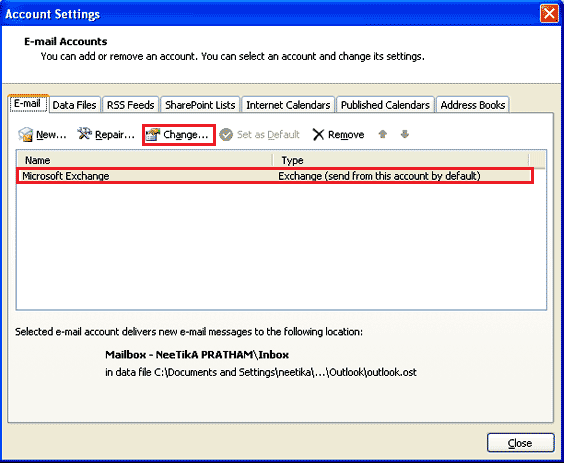Open the E-mail tab
Image resolution: width=565 pixels, height=463 pixels.
(x=28, y=104)
